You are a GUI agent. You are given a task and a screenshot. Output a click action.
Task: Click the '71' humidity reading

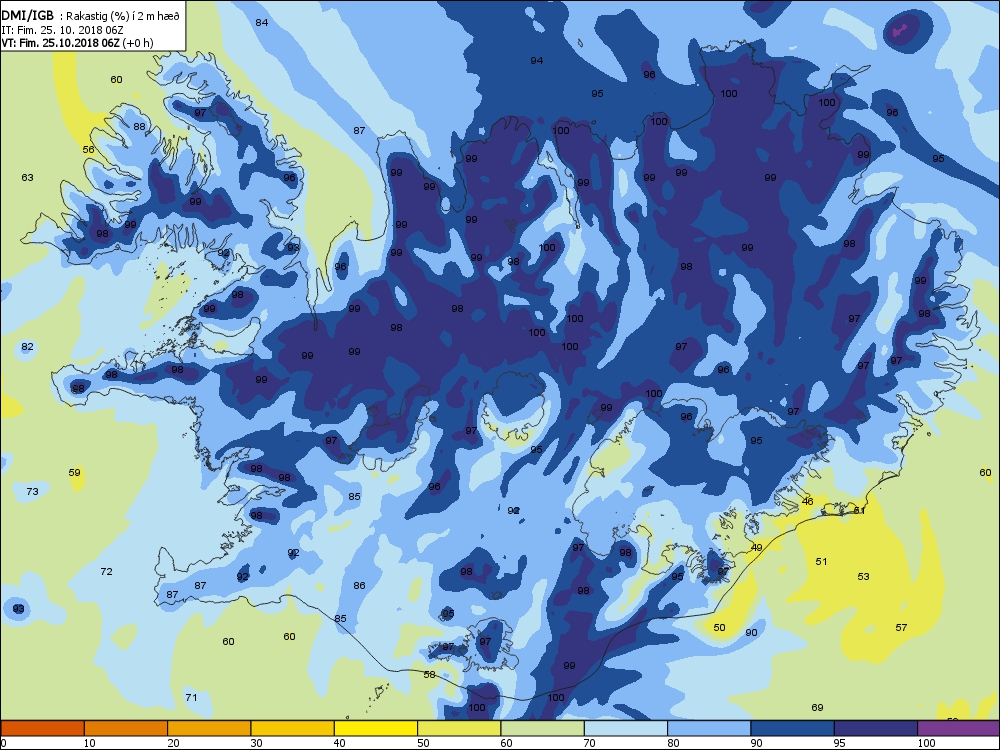pos(191,698)
